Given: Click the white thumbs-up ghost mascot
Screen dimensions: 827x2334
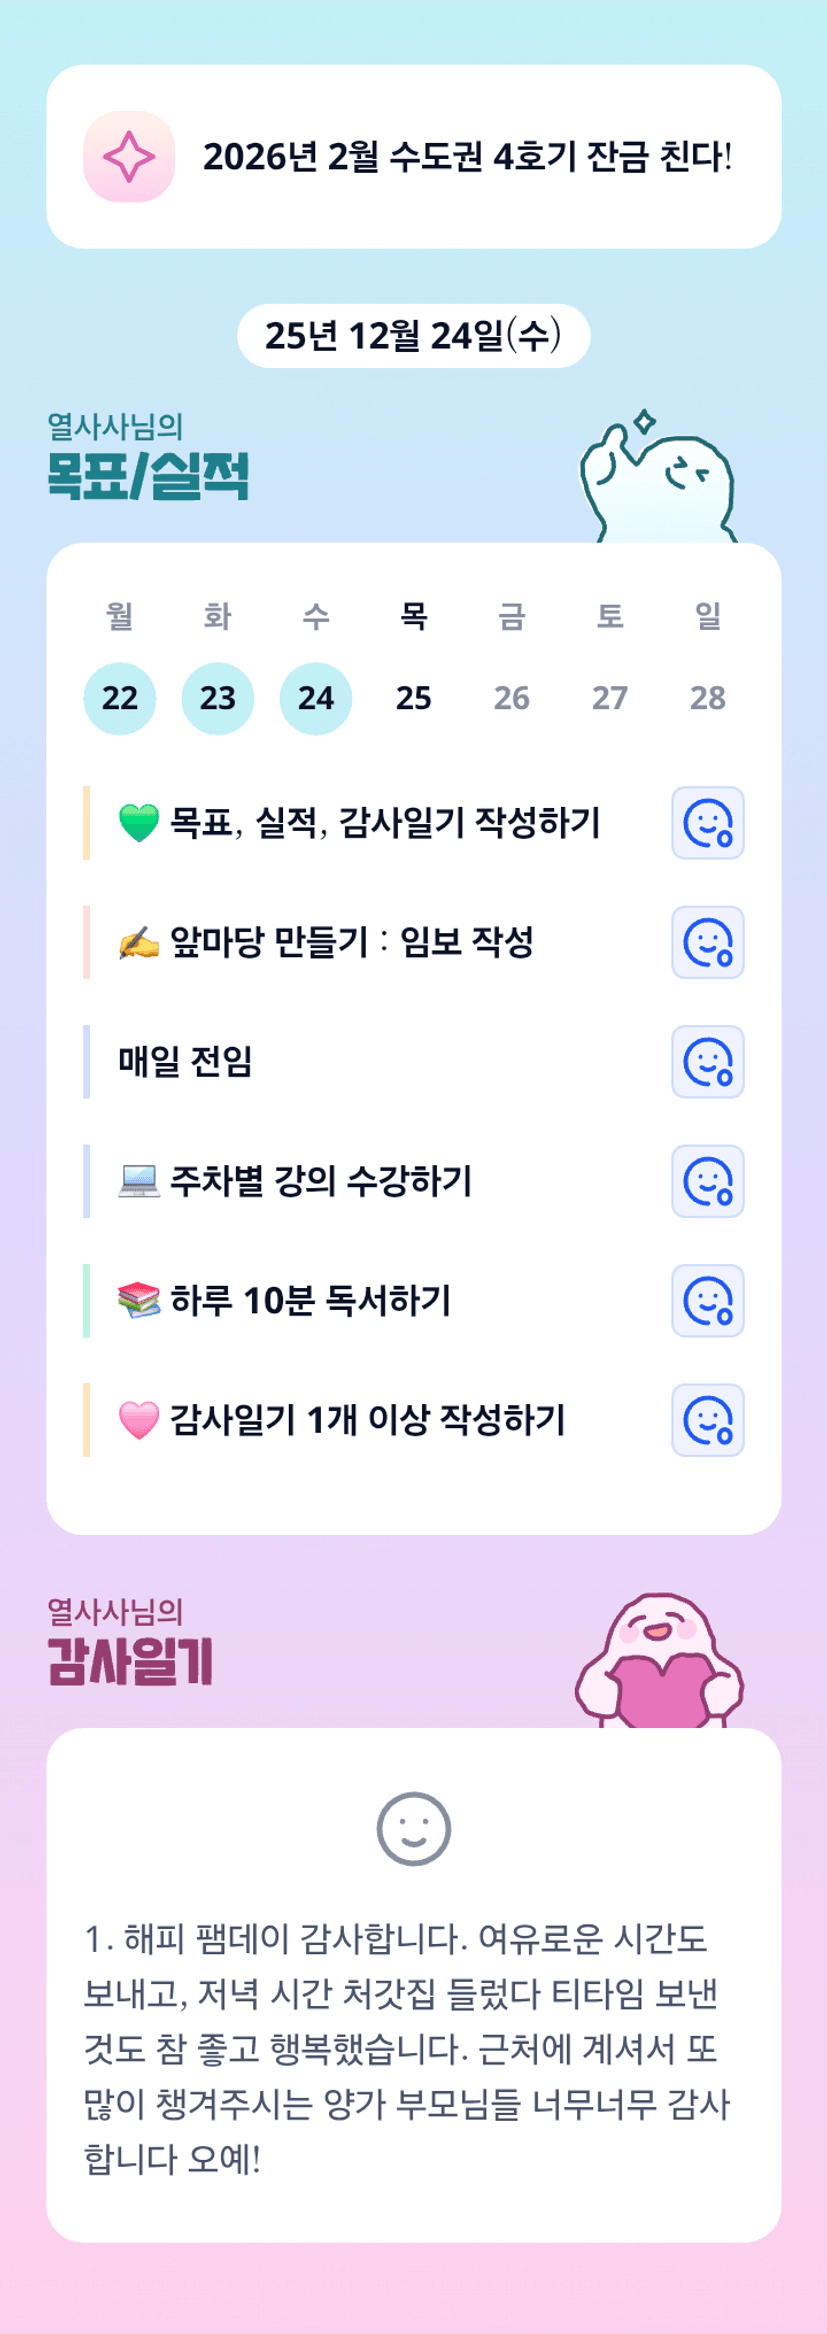Looking at the screenshot, I should click(659, 480).
